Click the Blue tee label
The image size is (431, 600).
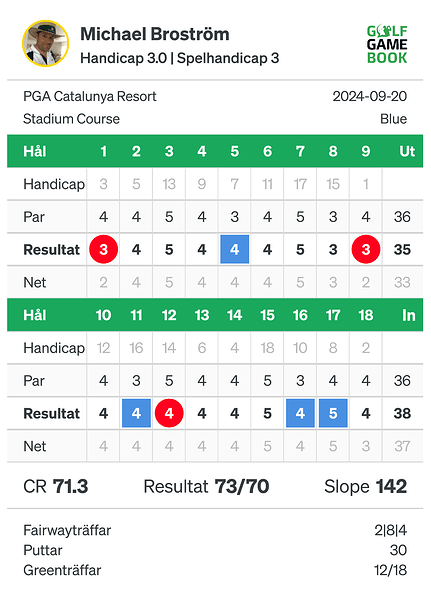click(393, 119)
